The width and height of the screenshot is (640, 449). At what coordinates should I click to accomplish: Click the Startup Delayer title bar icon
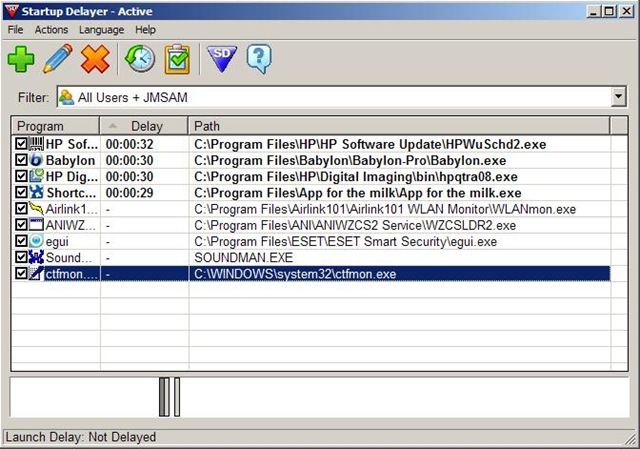coord(11,11)
